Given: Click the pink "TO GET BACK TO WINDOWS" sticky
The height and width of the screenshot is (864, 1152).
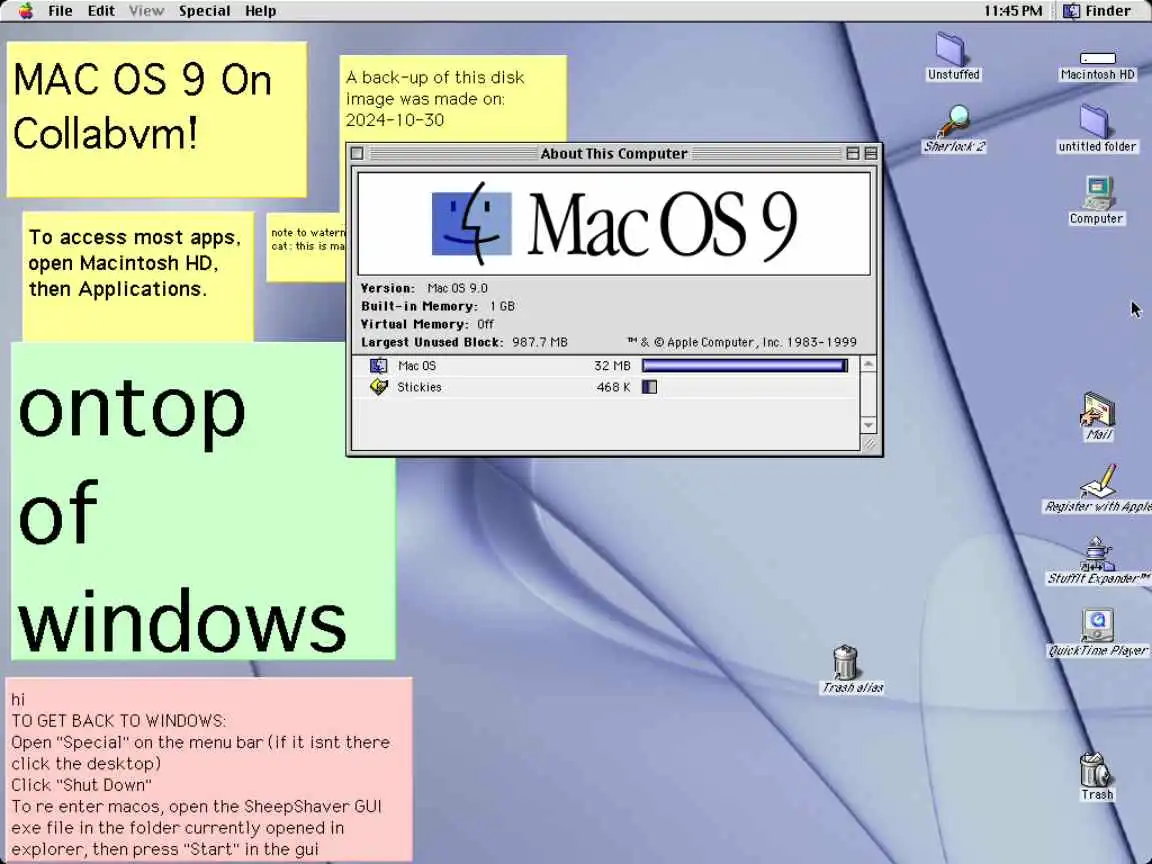Looking at the screenshot, I should point(209,769).
